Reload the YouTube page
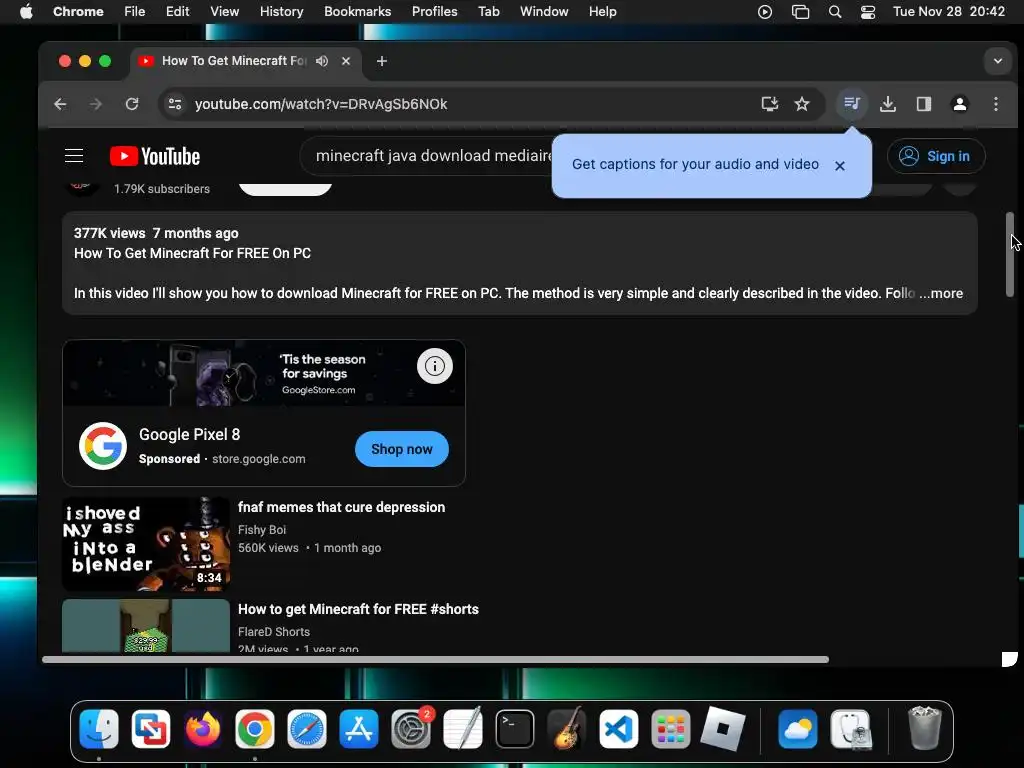Image resolution: width=1024 pixels, height=768 pixels. click(132, 104)
